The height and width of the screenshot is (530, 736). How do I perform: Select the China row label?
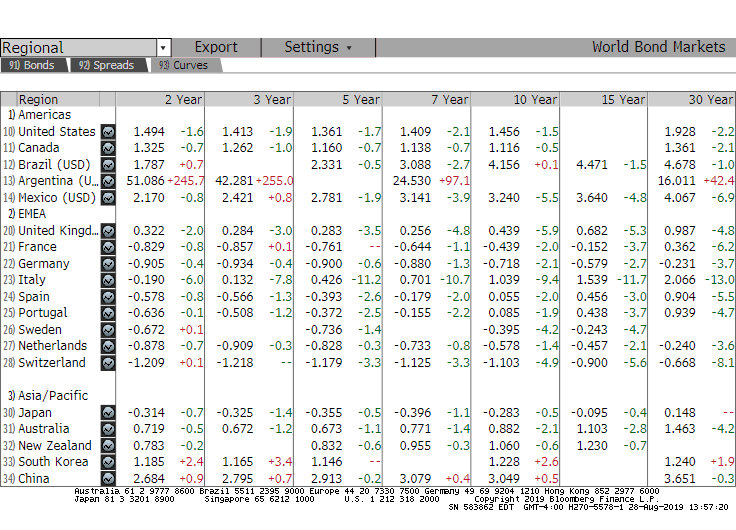(x=33, y=478)
